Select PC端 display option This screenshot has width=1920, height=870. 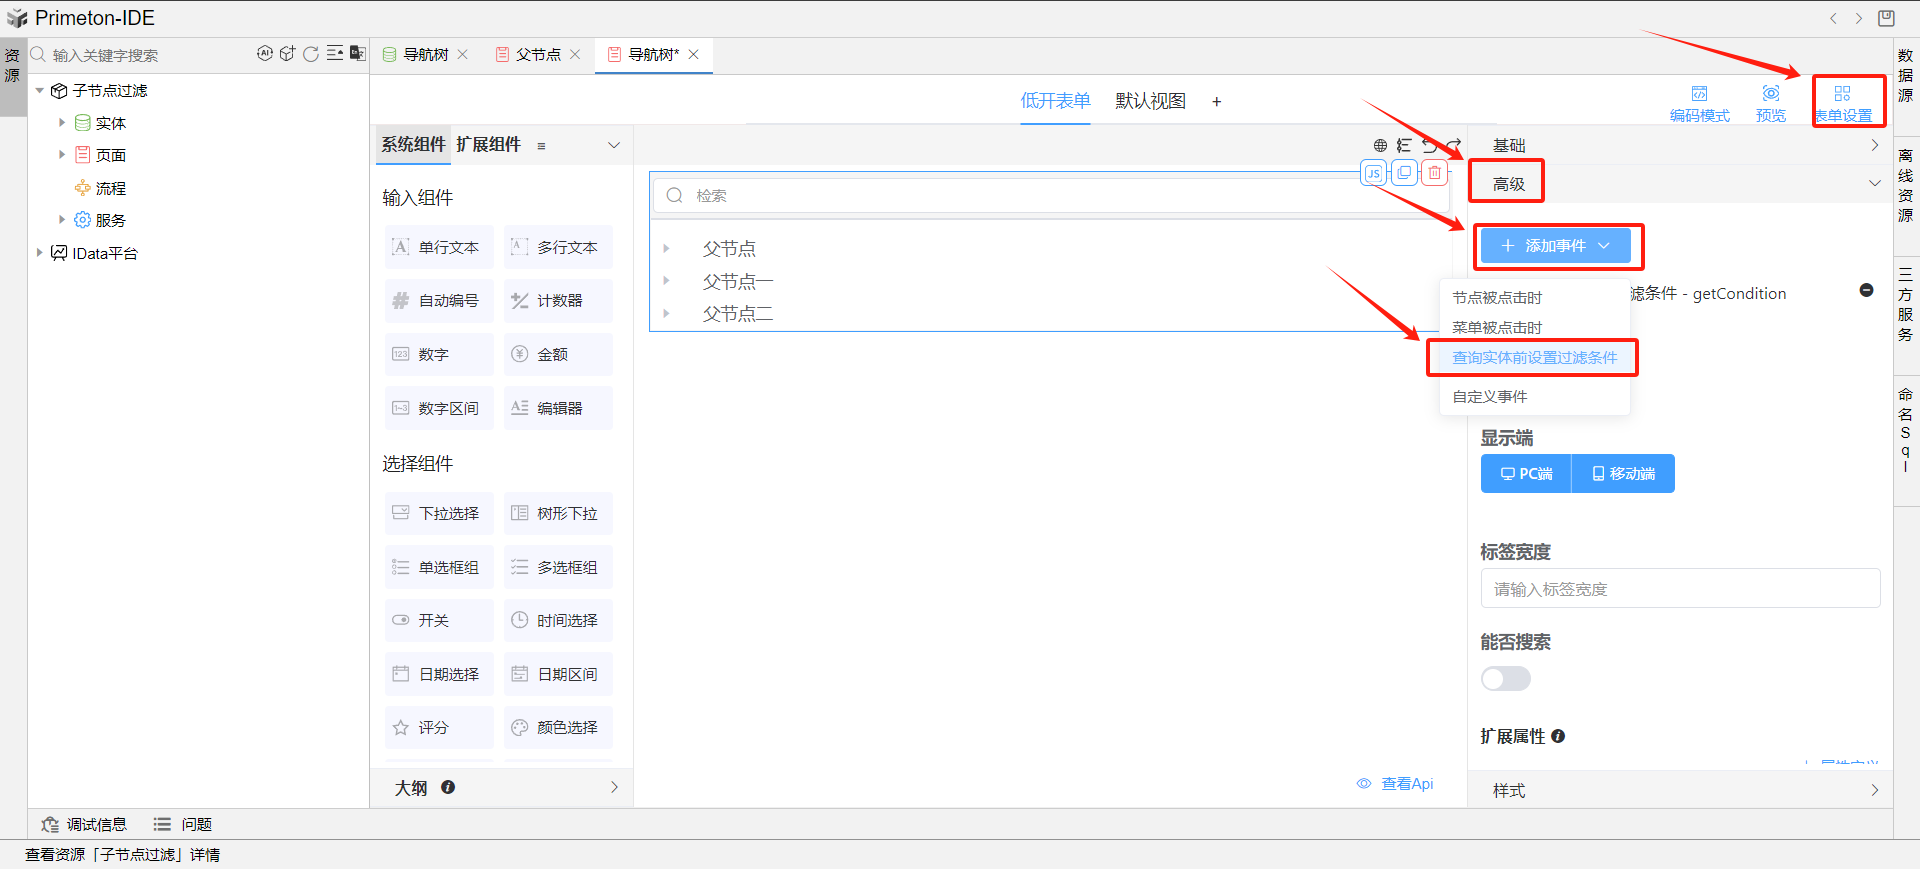[x=1526, y=474]
